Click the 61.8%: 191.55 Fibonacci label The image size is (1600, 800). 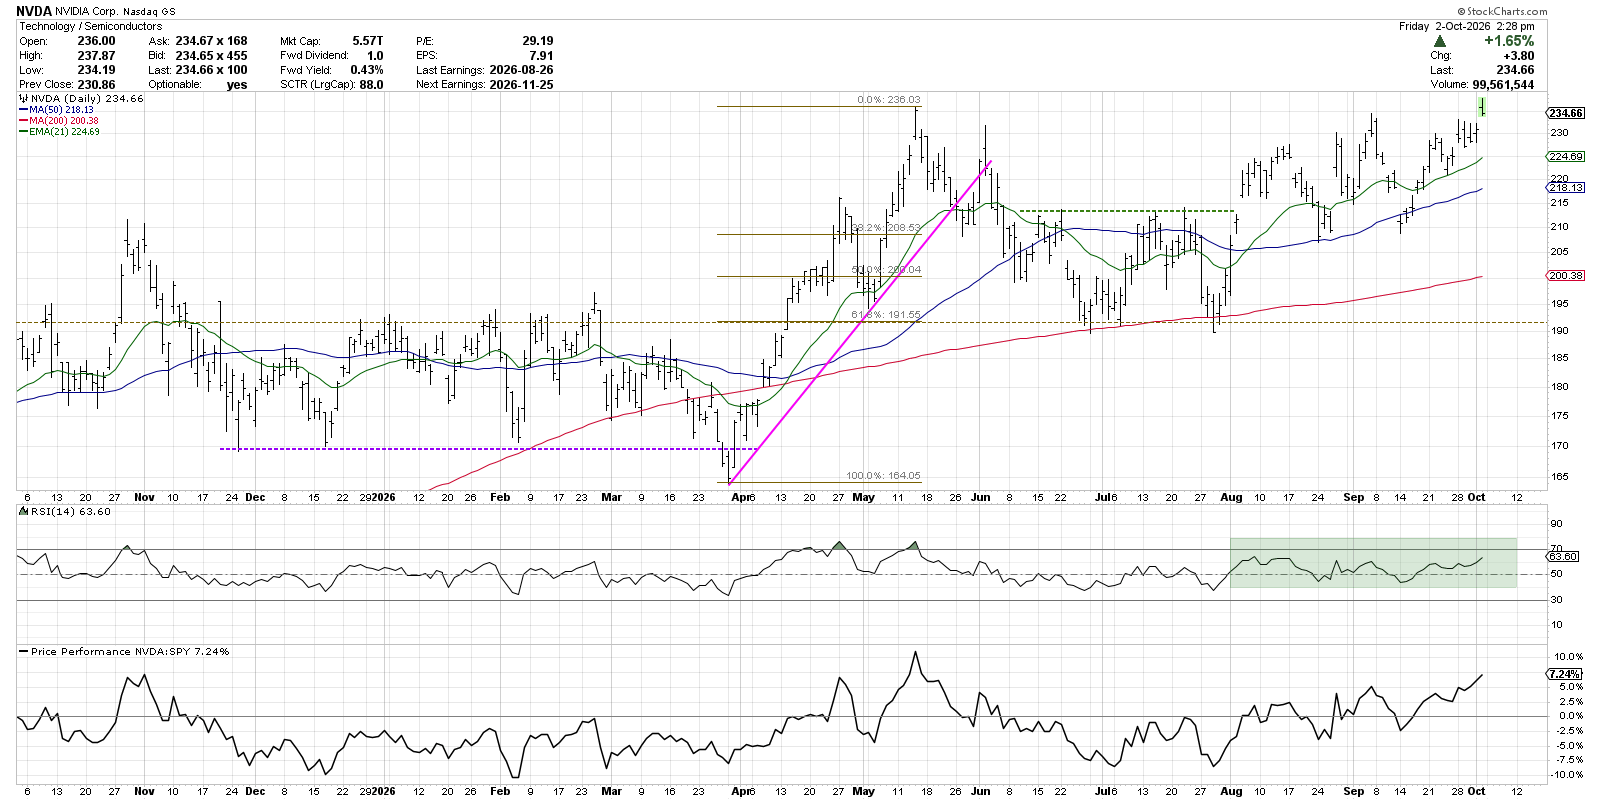click(886, 315)
